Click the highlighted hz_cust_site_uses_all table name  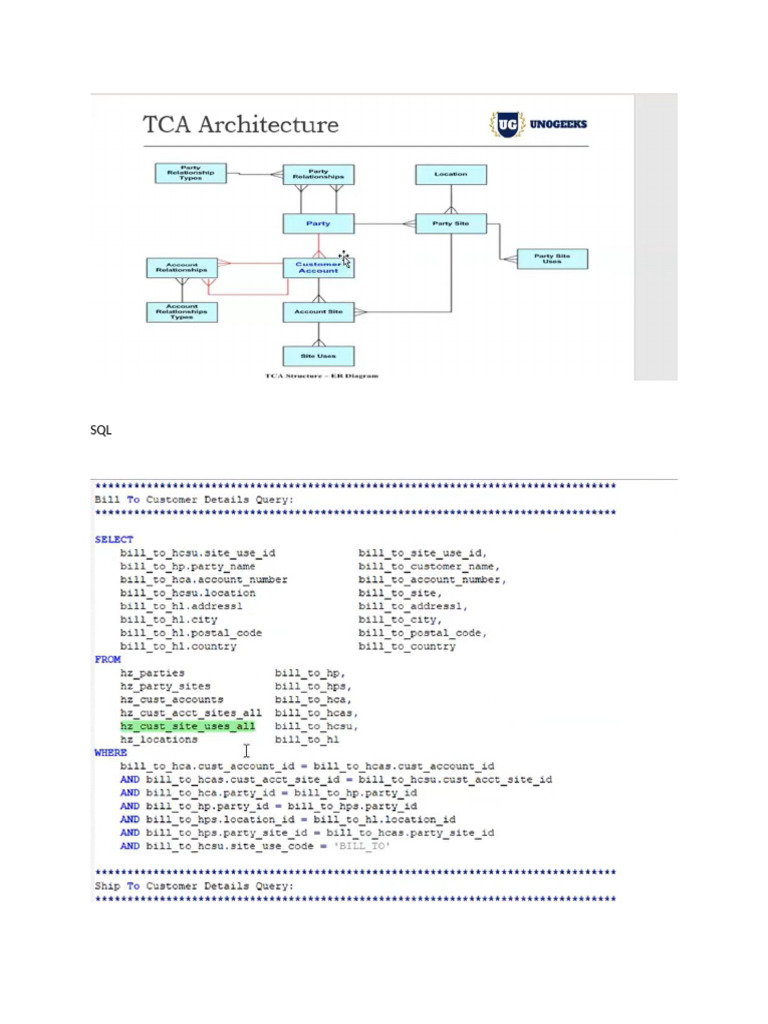tap(187, 726)
